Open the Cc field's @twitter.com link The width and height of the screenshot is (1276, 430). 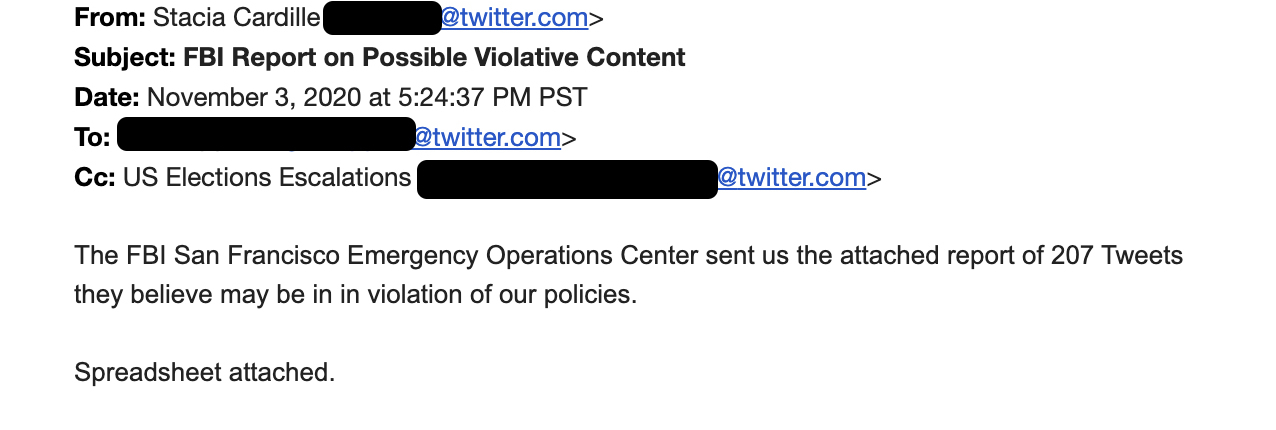pos(792,177)
